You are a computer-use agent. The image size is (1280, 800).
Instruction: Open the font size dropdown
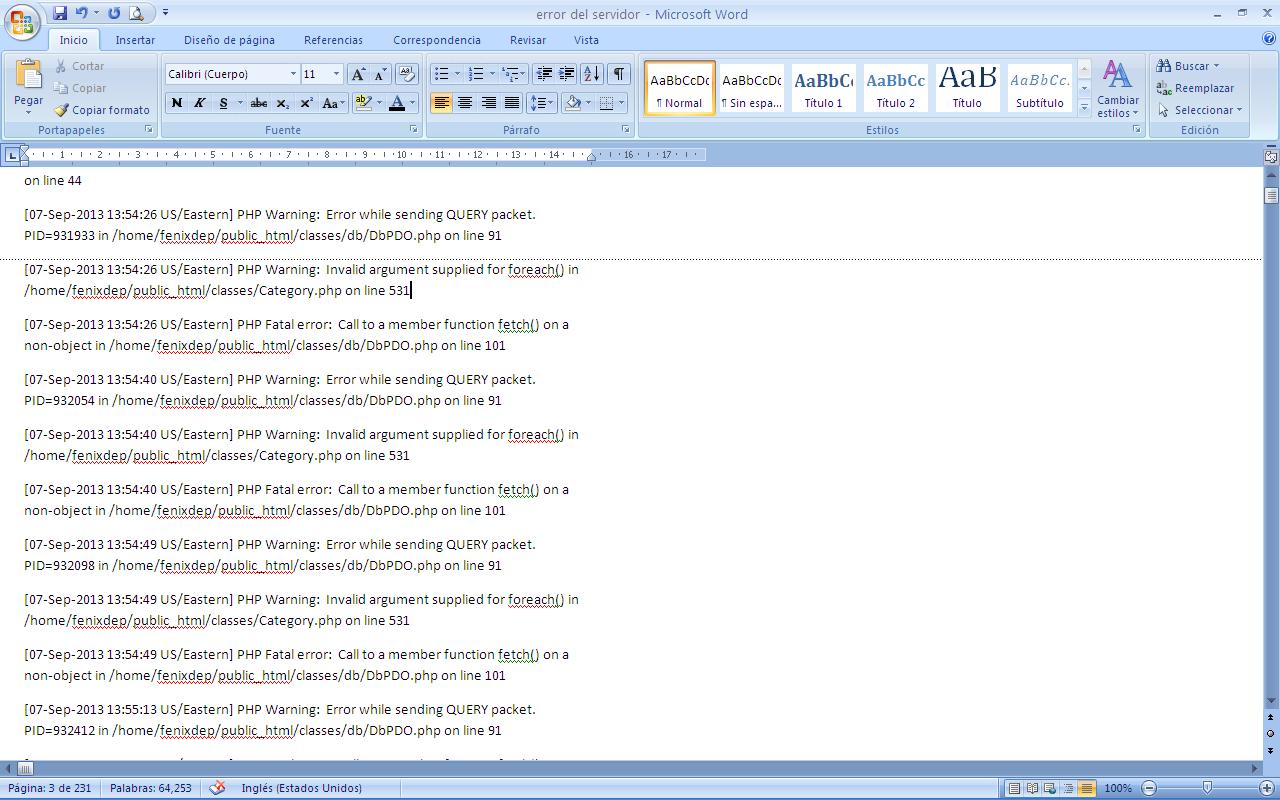click(x=336, y=74)
